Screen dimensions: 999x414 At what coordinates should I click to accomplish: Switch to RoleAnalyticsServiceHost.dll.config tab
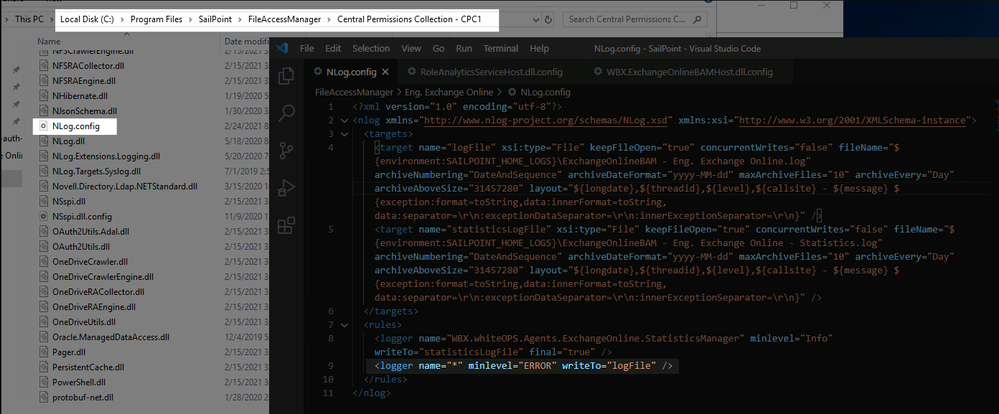(x=484, y=72)
